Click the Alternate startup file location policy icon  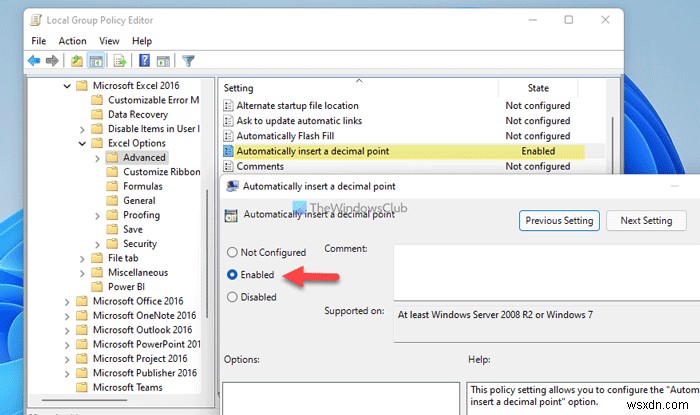228,106
